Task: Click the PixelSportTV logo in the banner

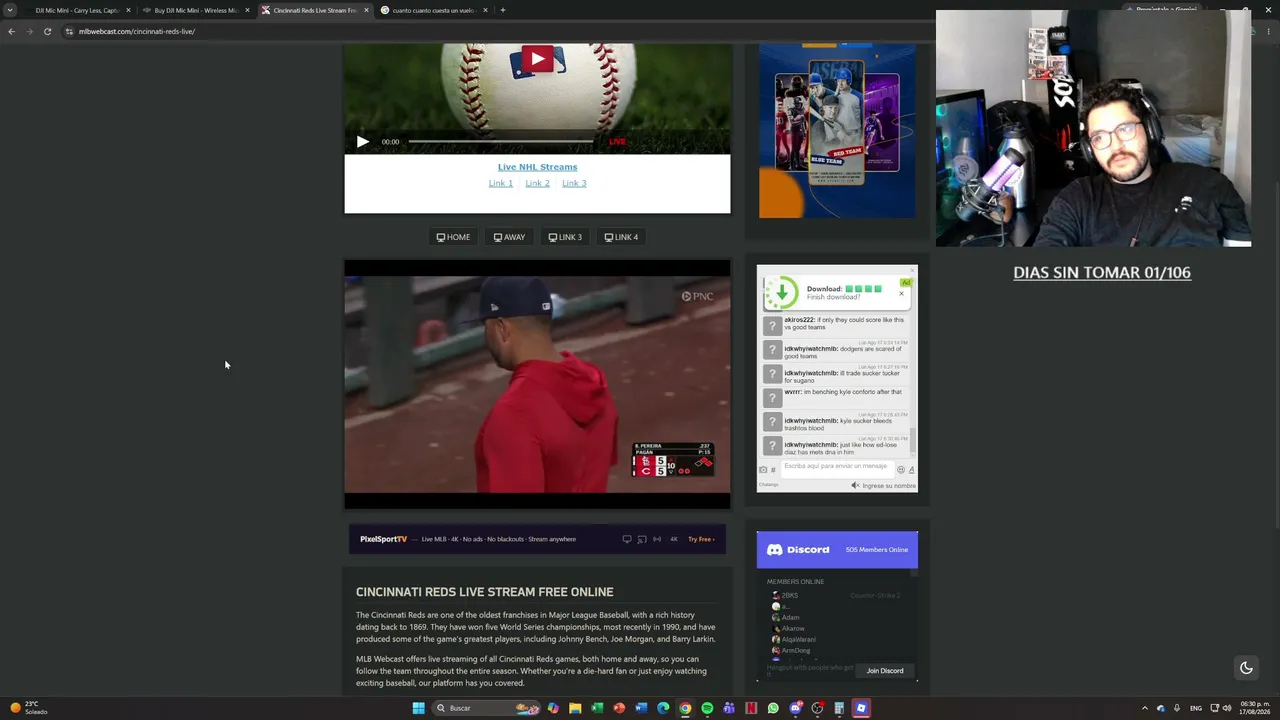Action: 383,539
